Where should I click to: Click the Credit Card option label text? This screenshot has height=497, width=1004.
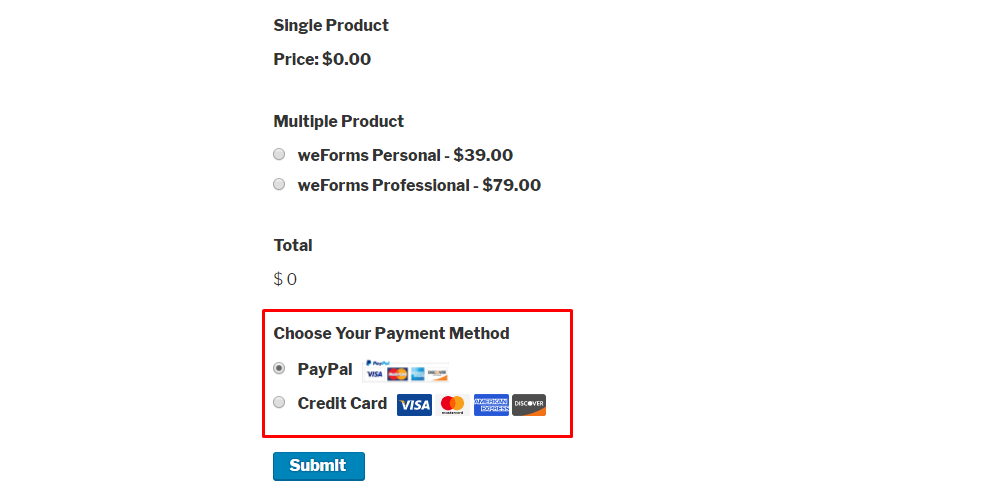pyautogui.click(x=343, y=403)
